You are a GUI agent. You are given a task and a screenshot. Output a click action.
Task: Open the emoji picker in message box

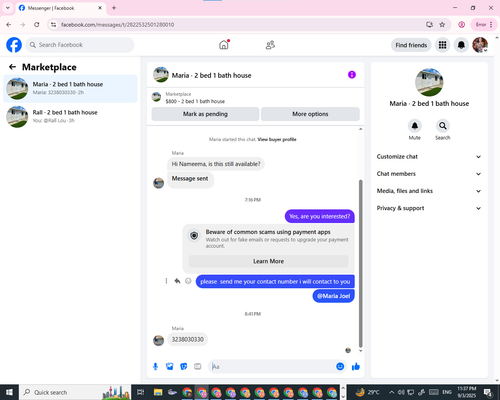click(x=340, y=366)
